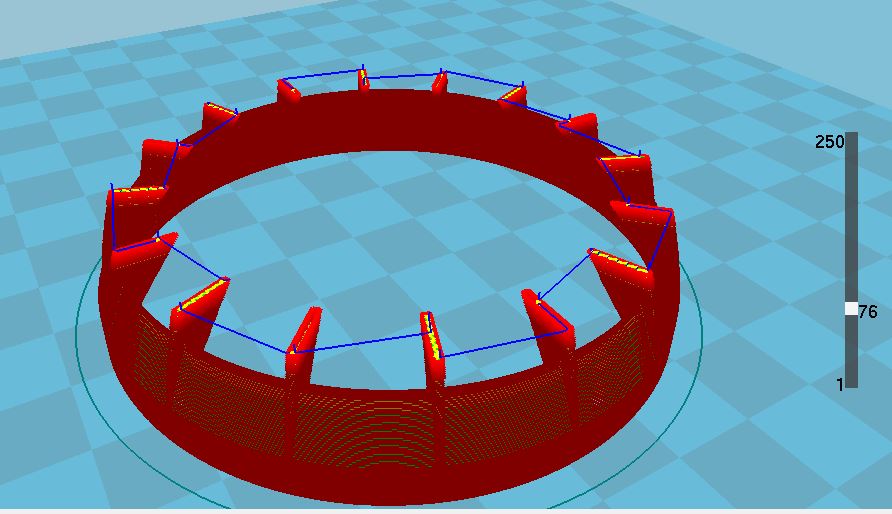Click the layer slider track near 250
Viewport: 892px width, 514px height.
[x=851, y=142]
